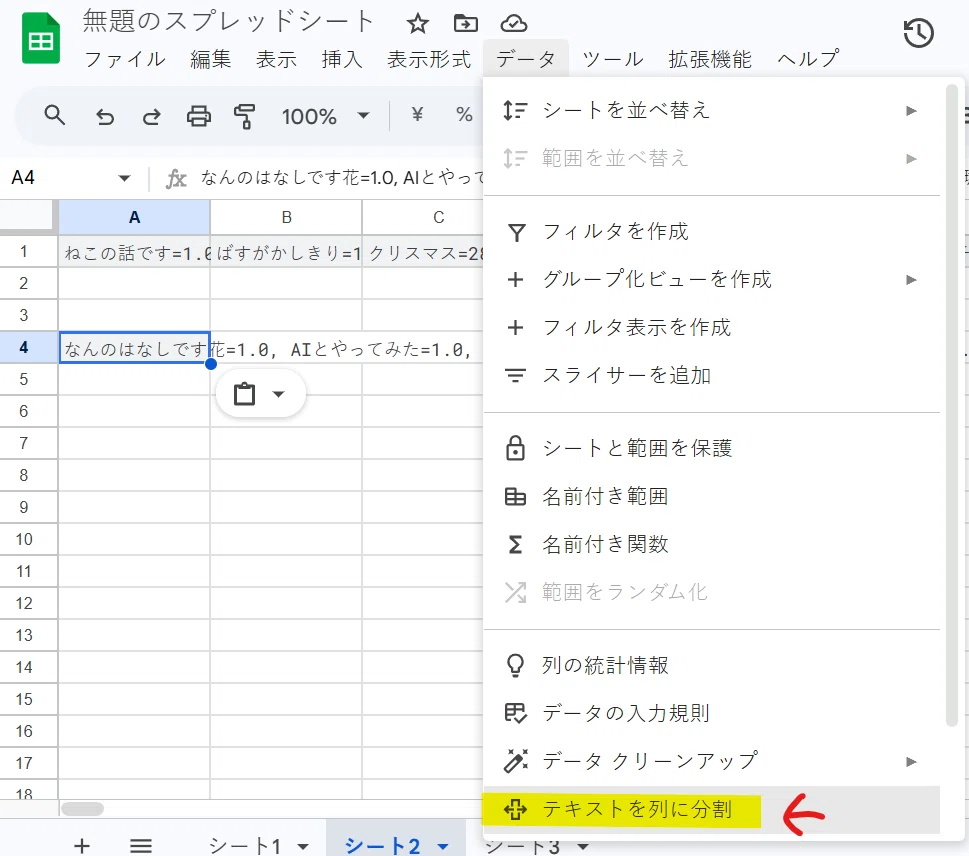Choose データの入力規則

[711, 713]
